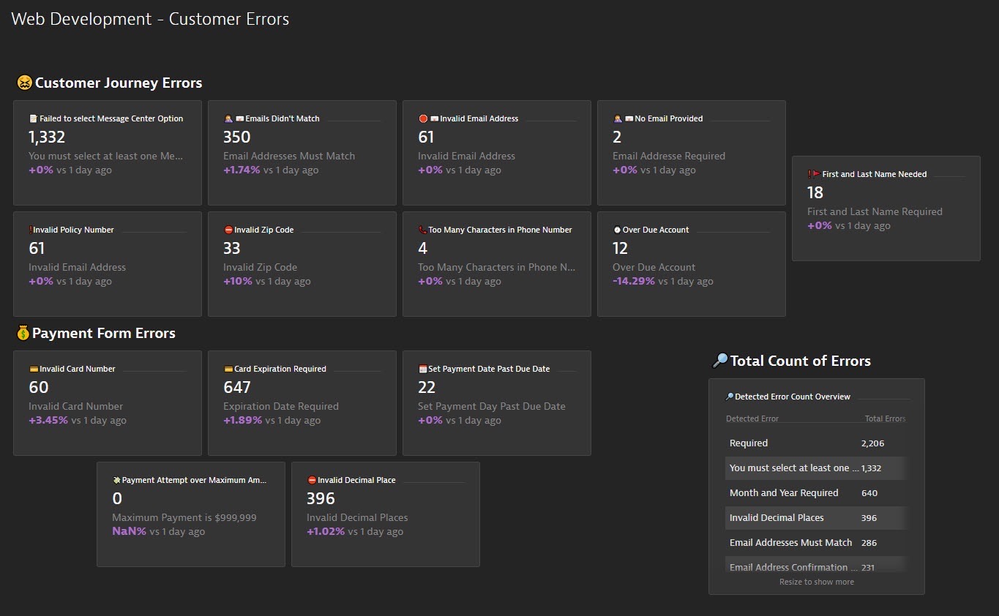Click the -14.29% change on Over Due Account tile
999x616 pixels.
click(x=634, y=282)
